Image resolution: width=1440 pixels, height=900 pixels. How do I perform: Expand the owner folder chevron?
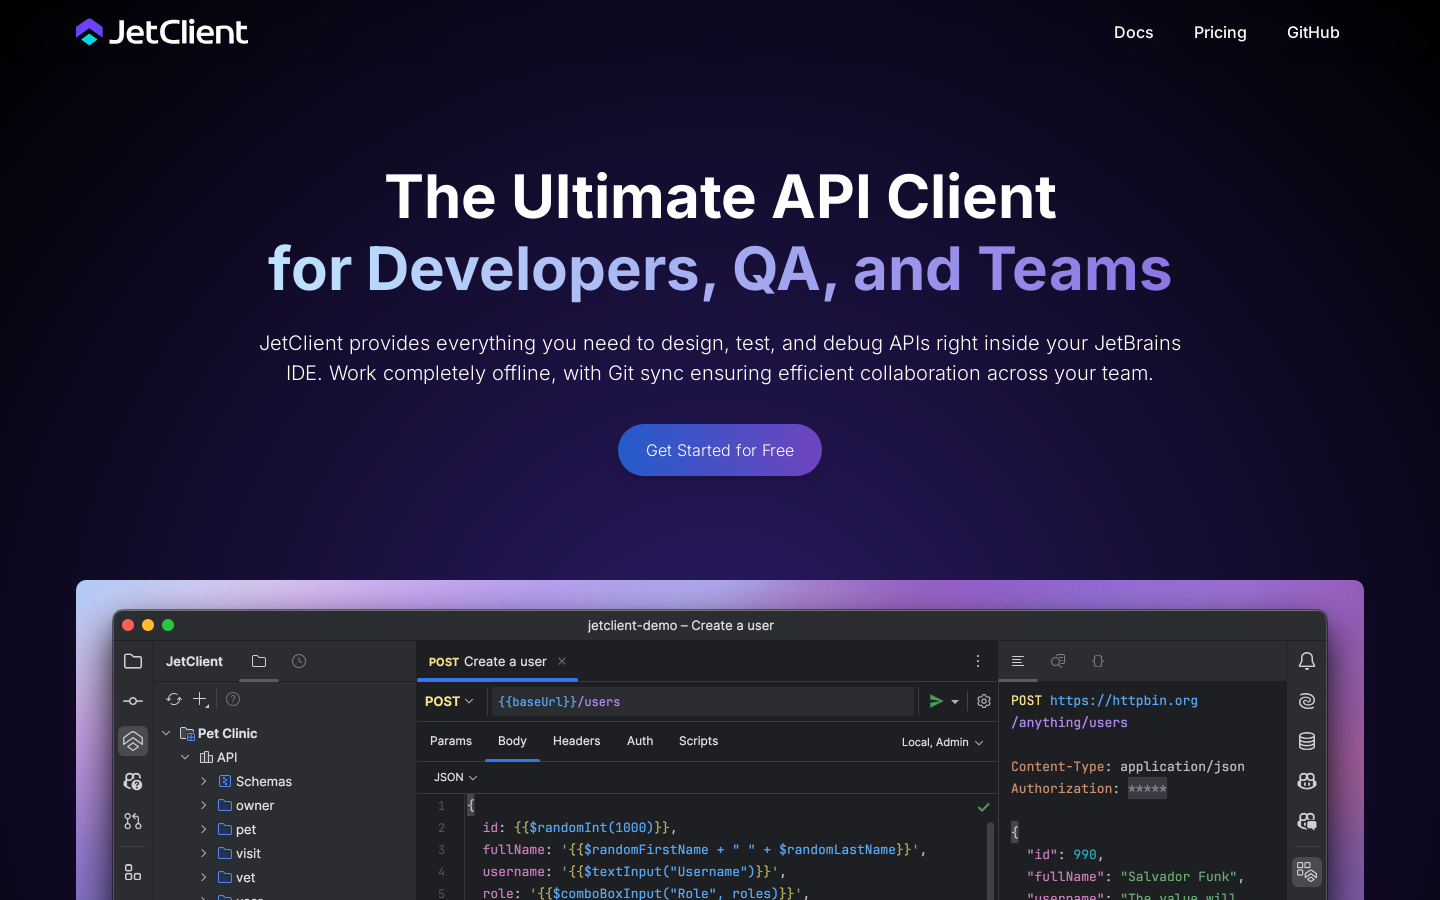coord(204,805)
